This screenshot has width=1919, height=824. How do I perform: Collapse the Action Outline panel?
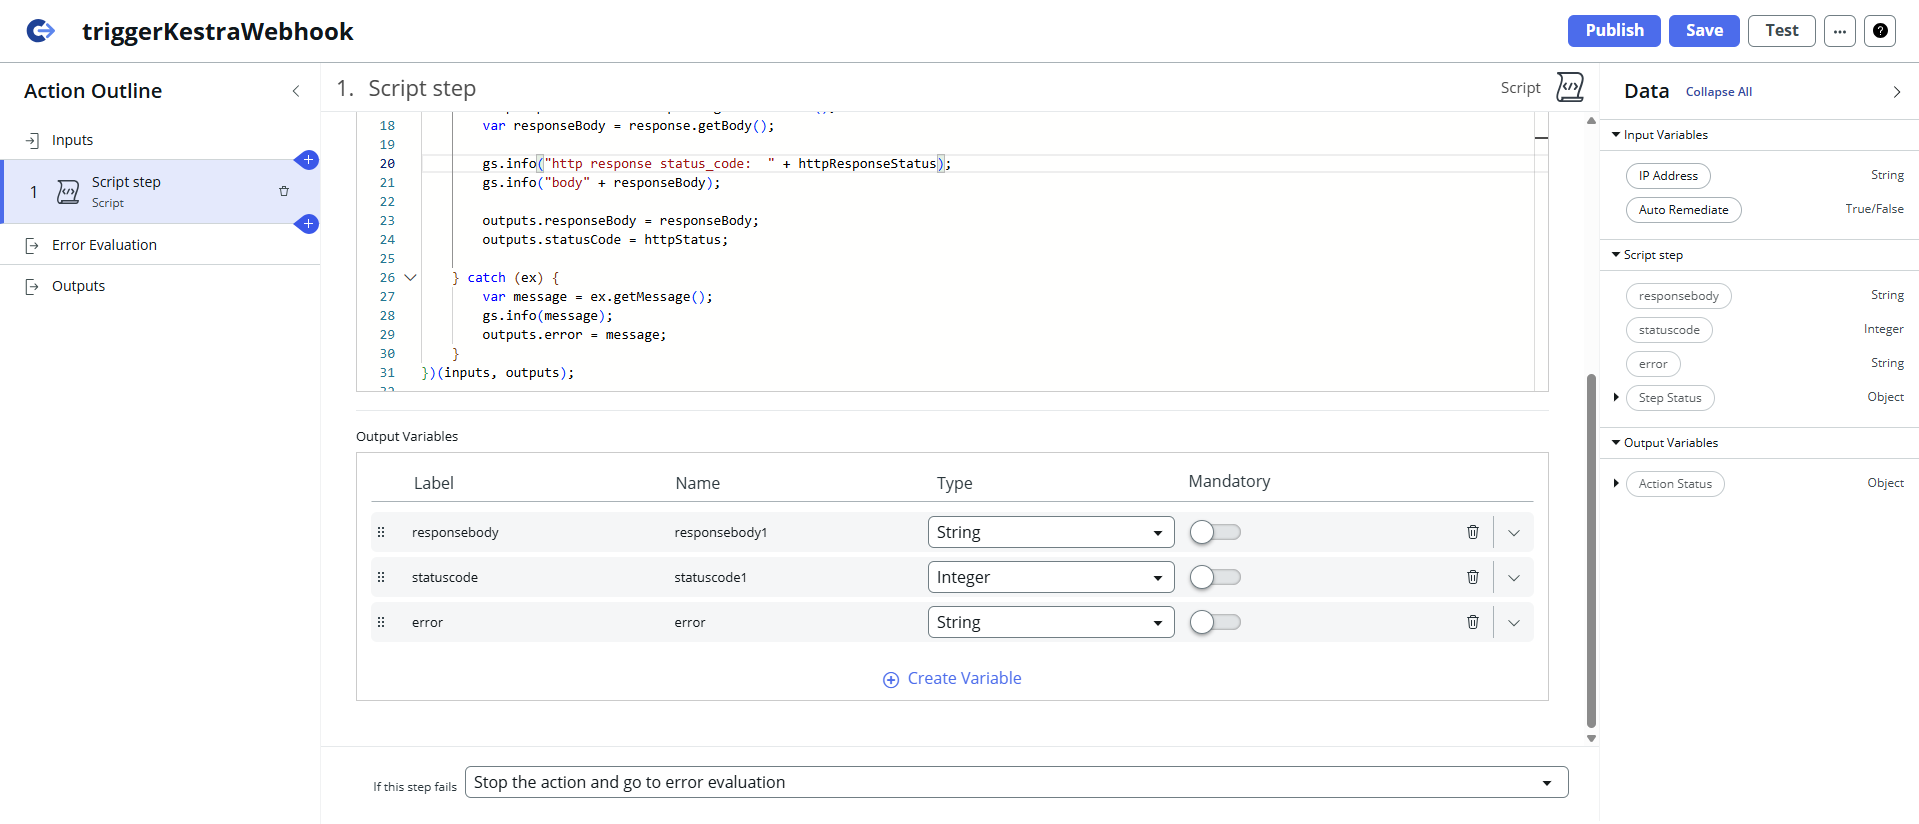(296, 91)
